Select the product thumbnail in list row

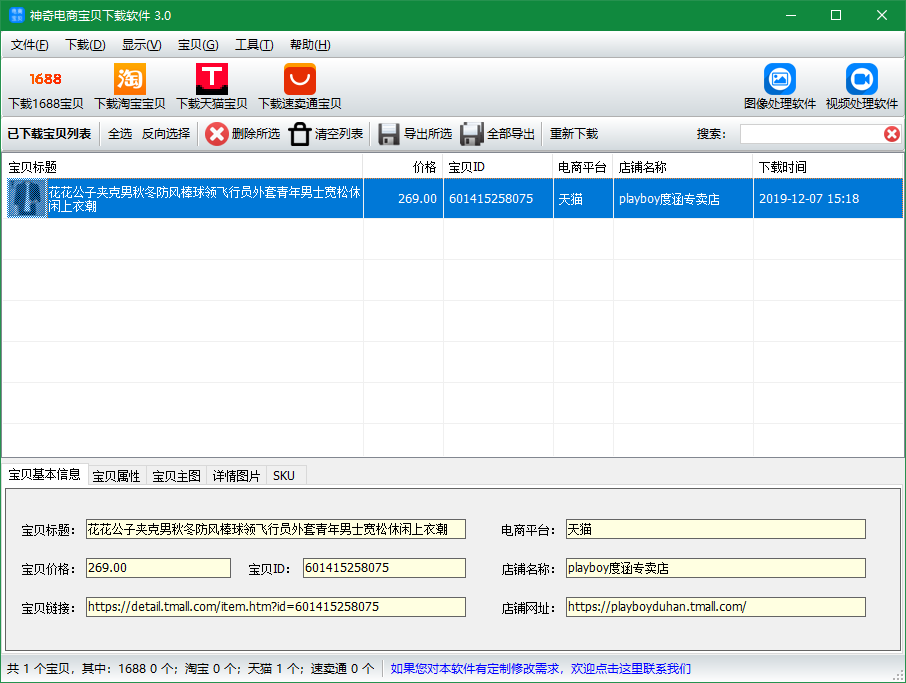(27, 199)
